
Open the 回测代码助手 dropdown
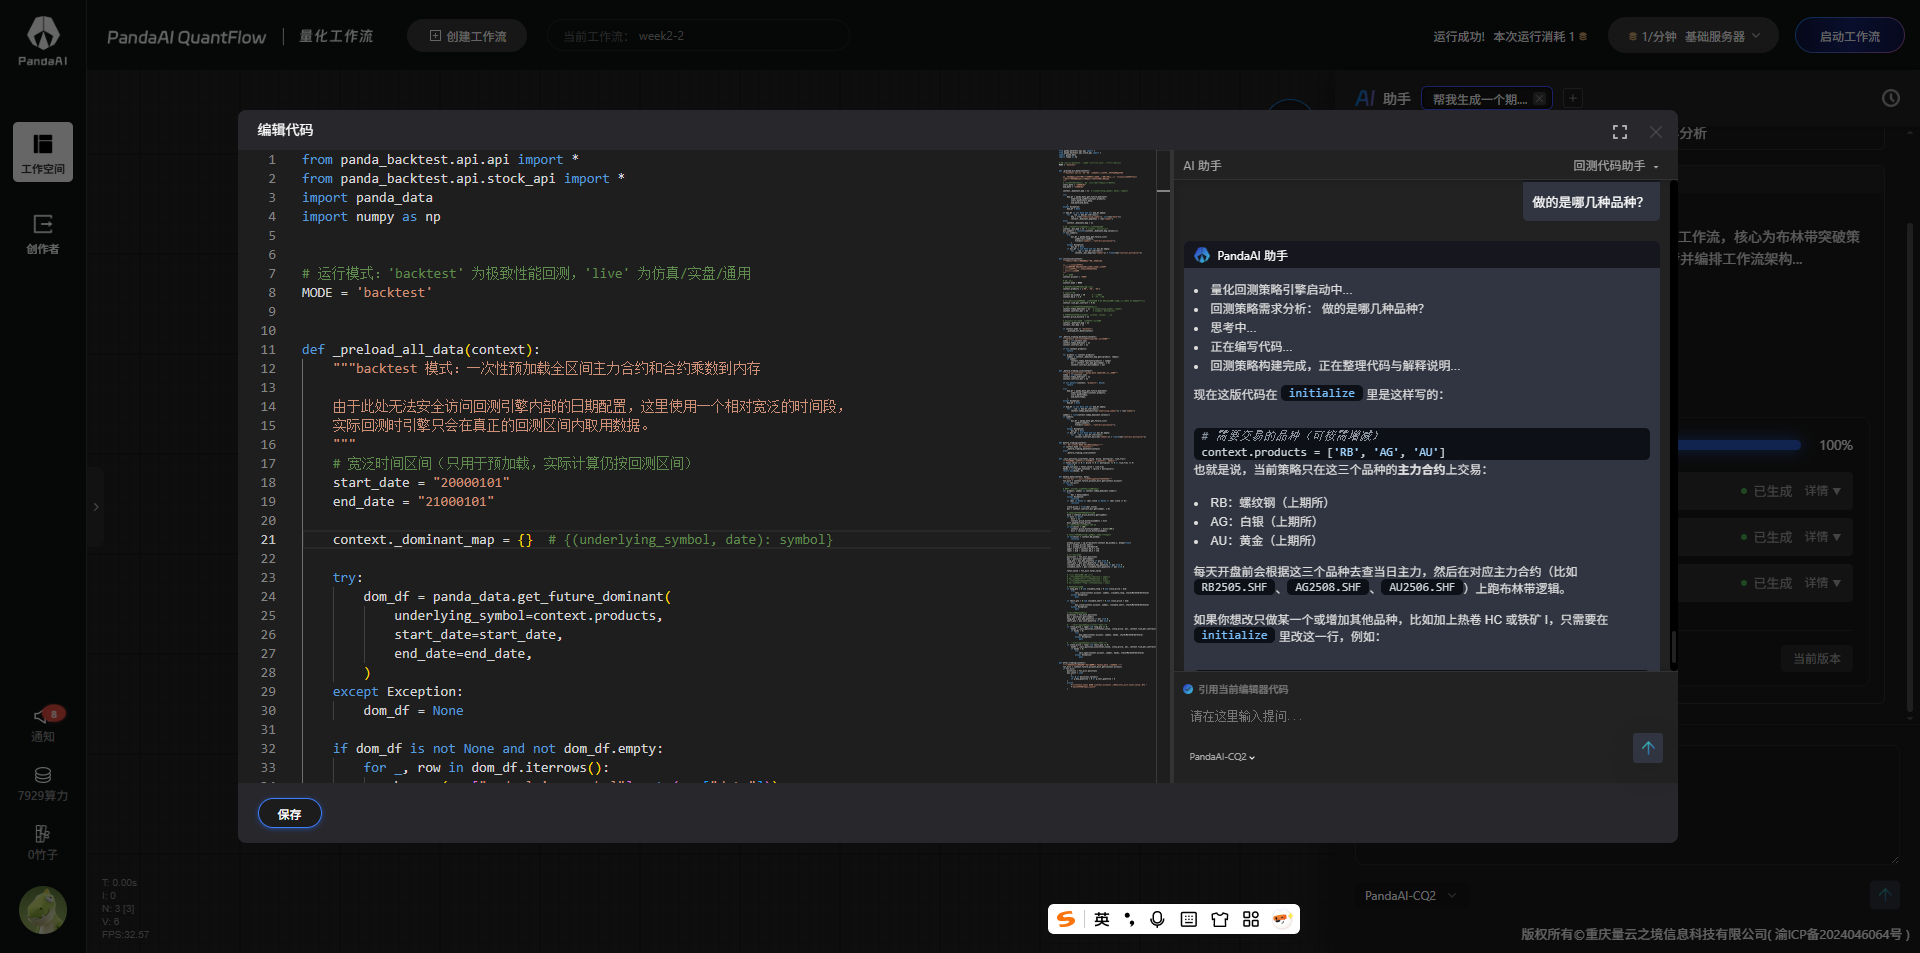pos(1615,166)
